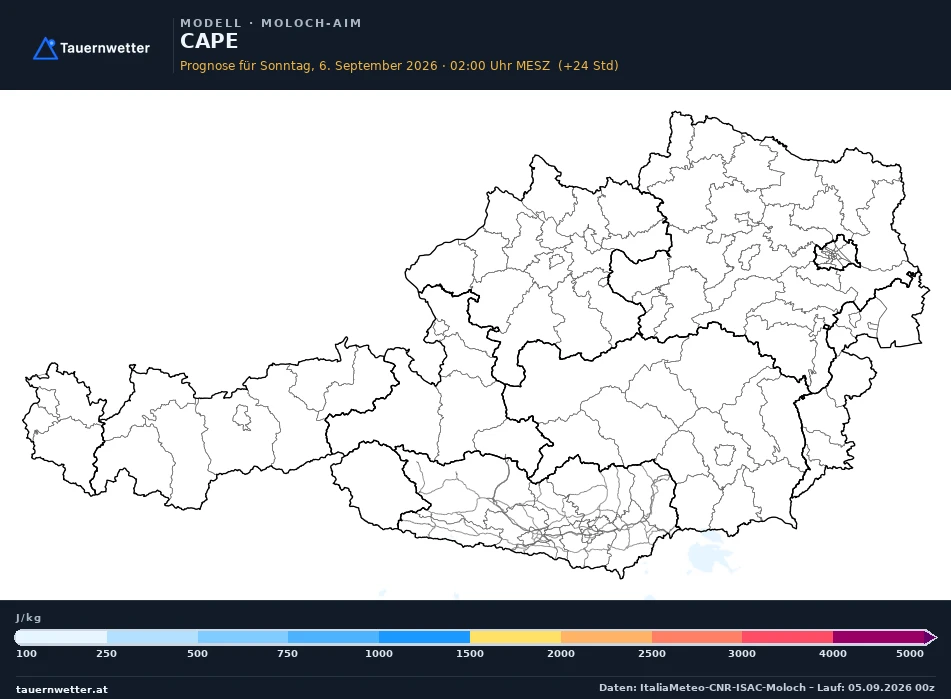Click the arrow tip at legend's end
Viewport: 951px width, 699px height.
click(x=931, y=637)
